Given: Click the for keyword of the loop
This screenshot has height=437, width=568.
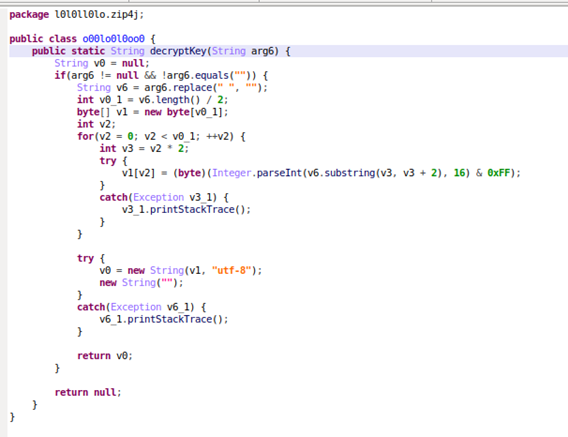Looking at the screenshot, I should [85, 137].
